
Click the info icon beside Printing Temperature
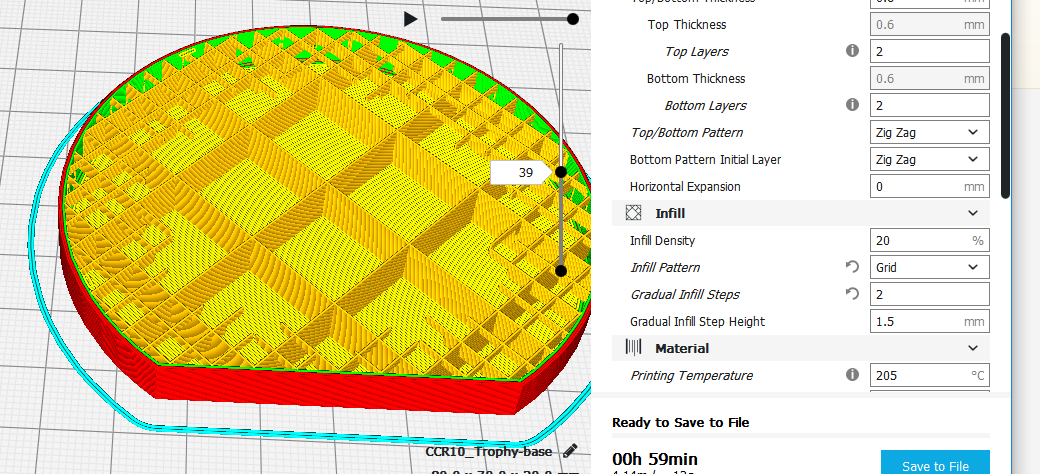point(852,375)
